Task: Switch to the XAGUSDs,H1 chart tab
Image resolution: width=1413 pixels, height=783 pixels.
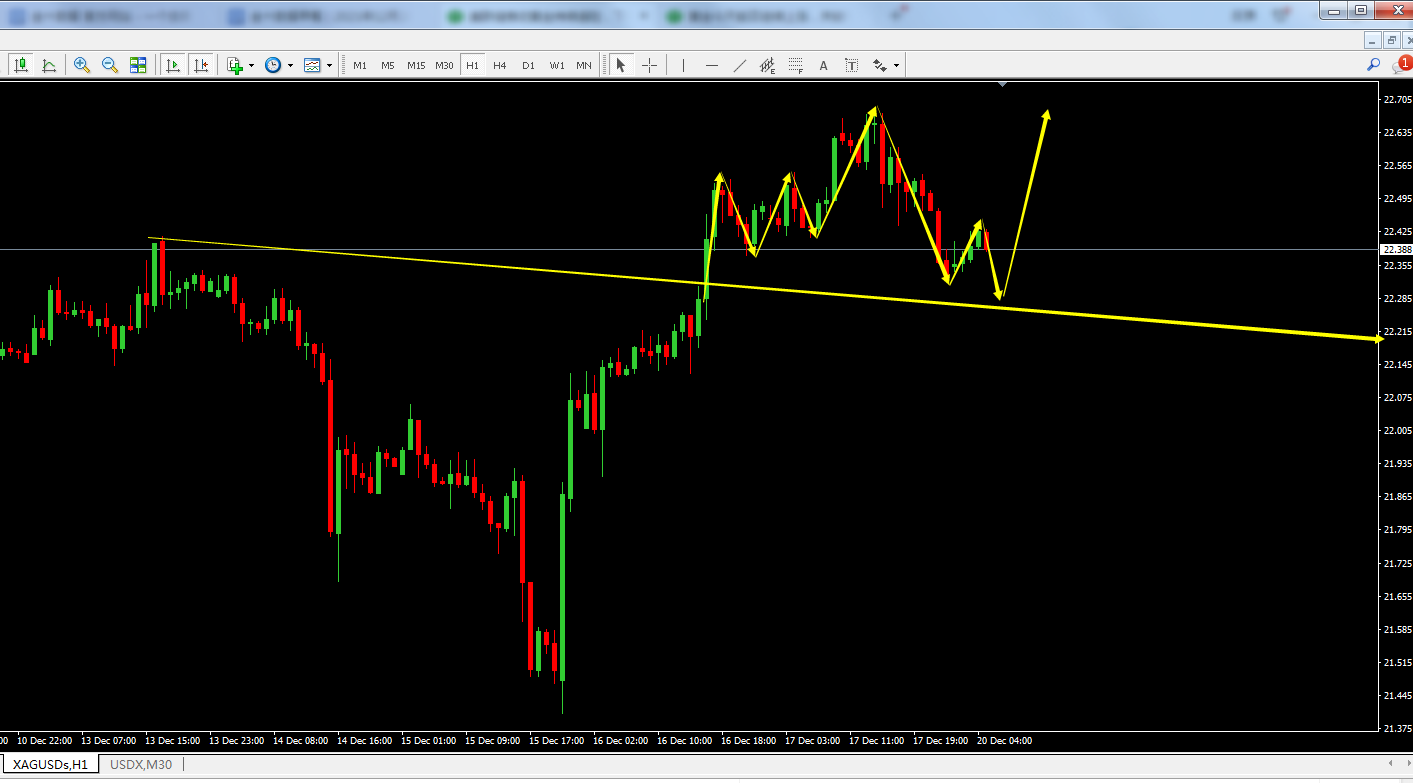Action: point(50,764)
